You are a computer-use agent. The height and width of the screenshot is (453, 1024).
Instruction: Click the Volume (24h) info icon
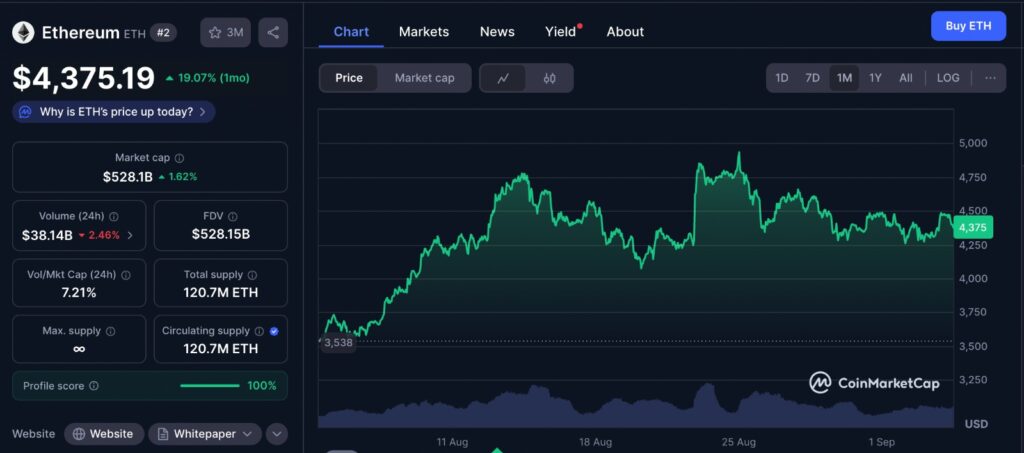pyautogui.click(x=114, y=216)
